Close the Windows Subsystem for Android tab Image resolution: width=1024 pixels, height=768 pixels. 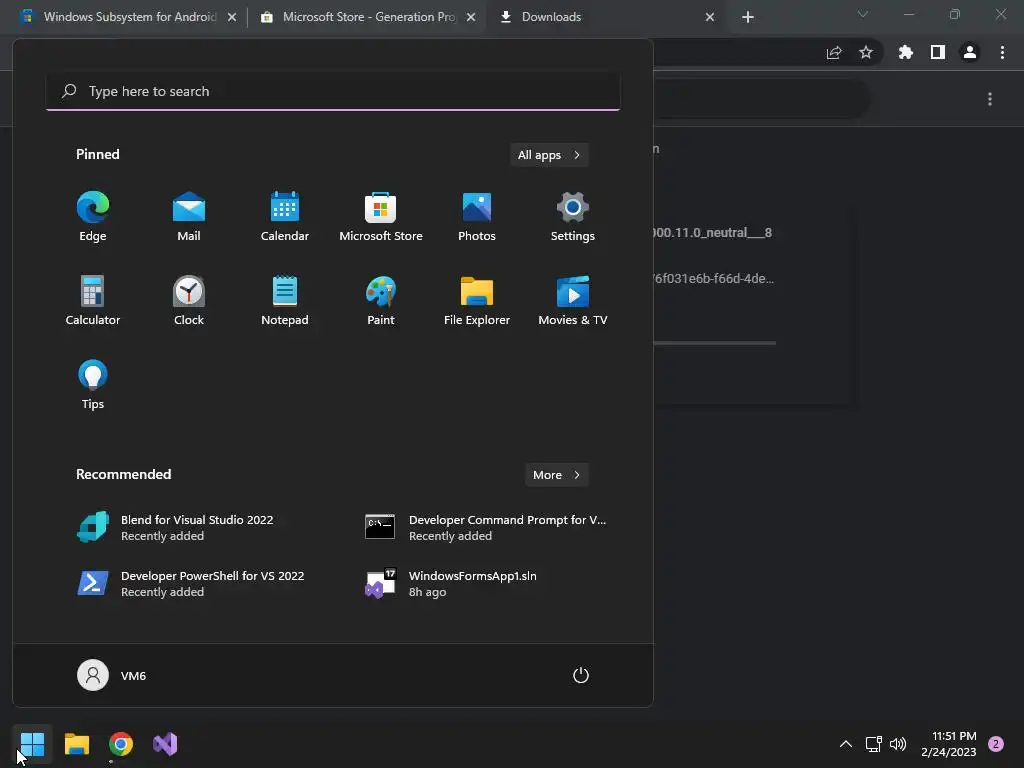point(232,17)
